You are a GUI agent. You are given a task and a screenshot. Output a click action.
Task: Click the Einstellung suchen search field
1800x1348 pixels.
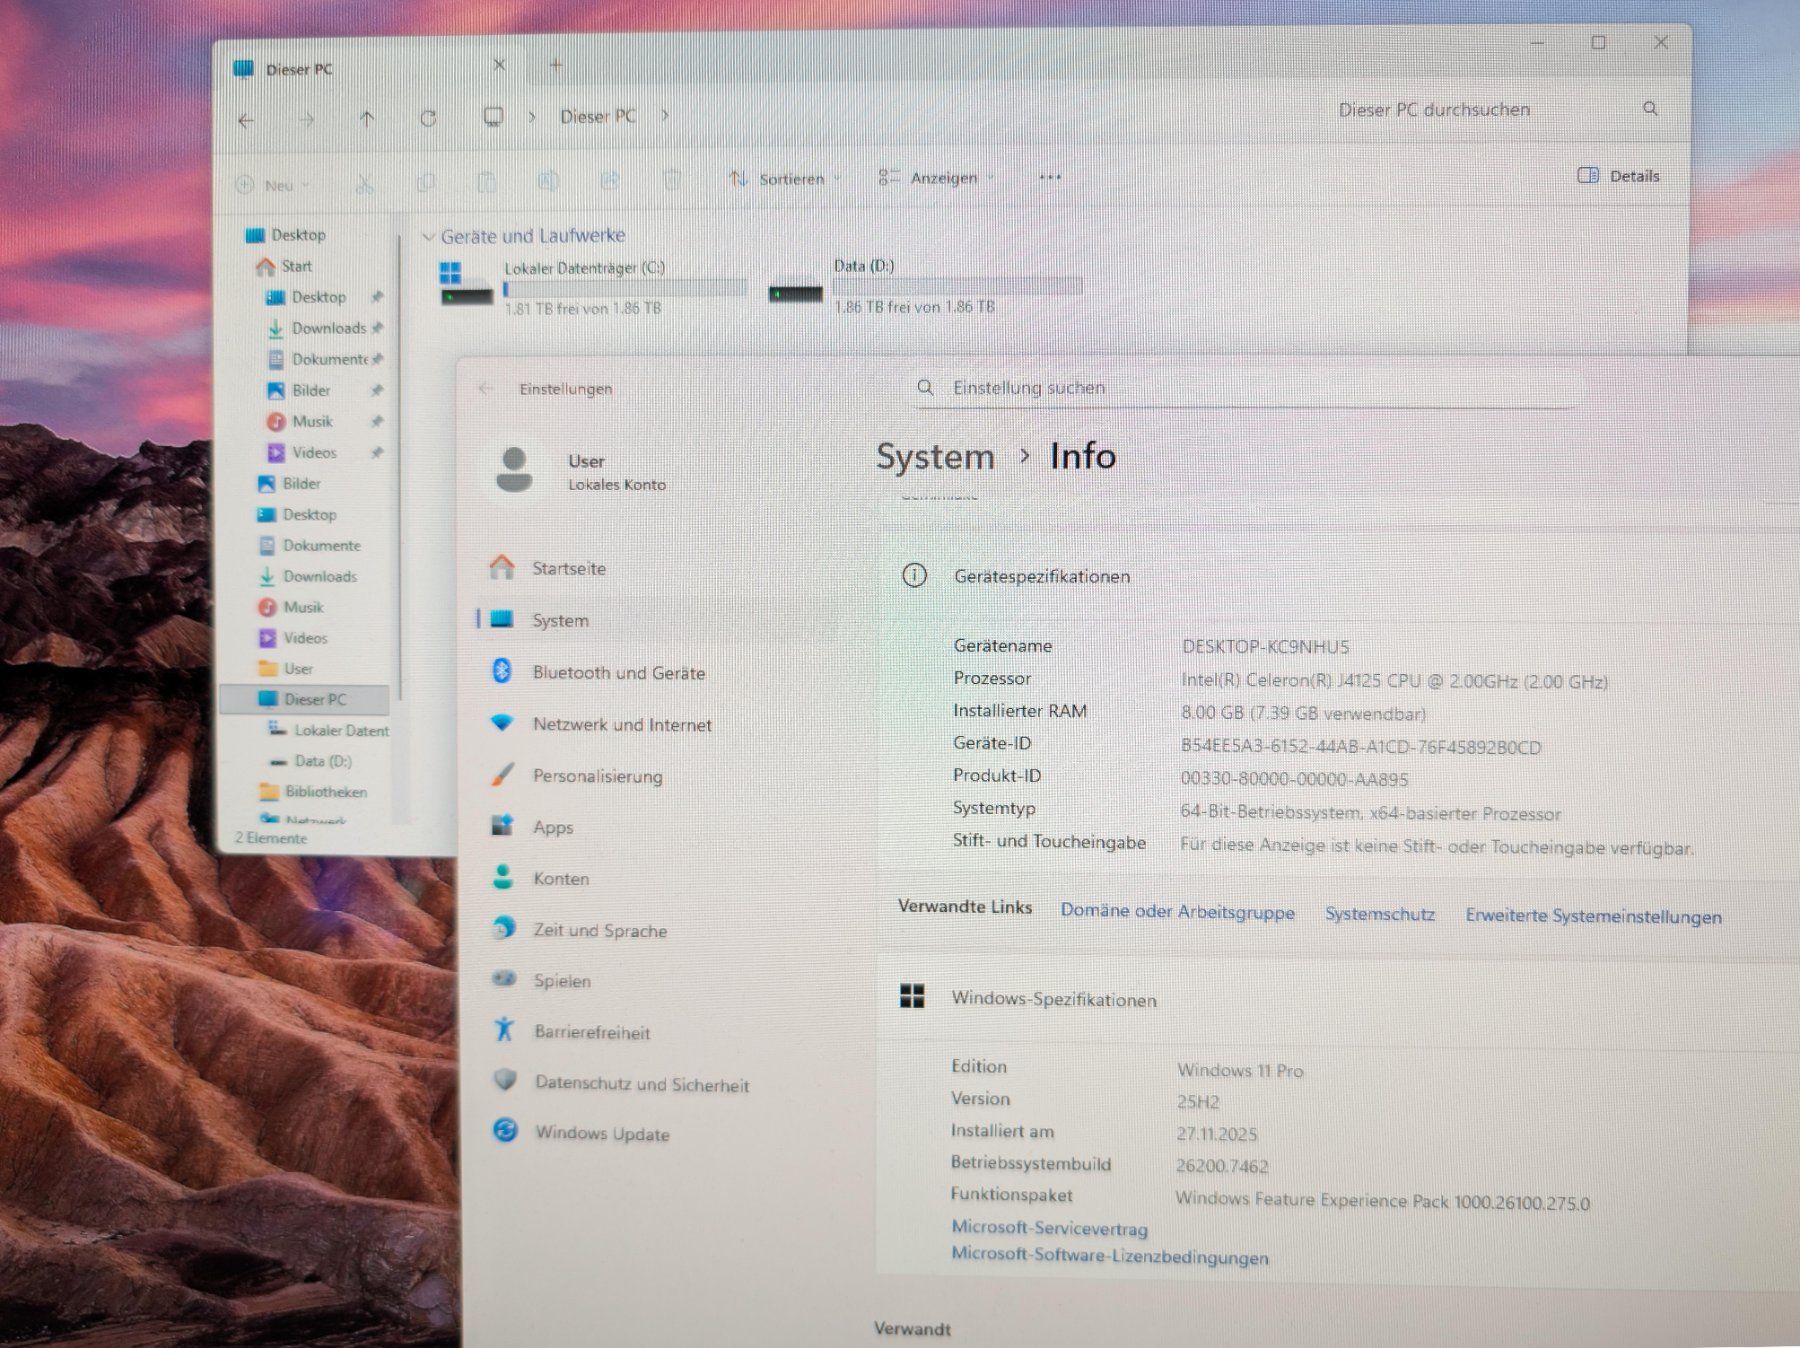[1245, 388]
